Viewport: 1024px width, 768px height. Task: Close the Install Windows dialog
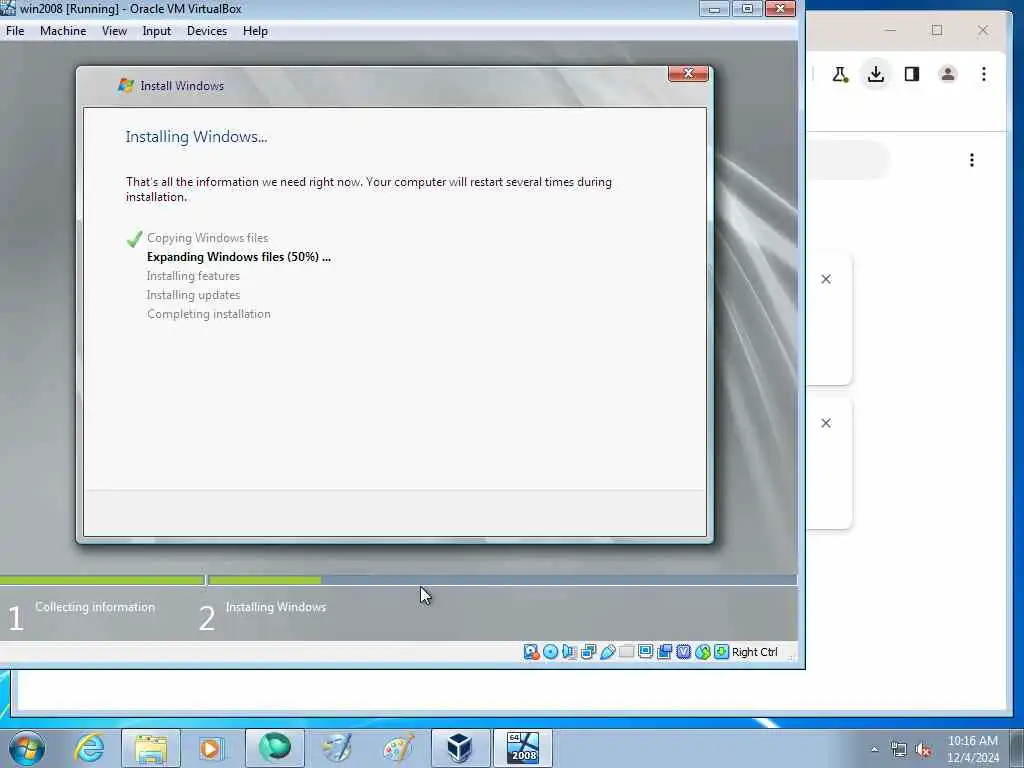688,74
